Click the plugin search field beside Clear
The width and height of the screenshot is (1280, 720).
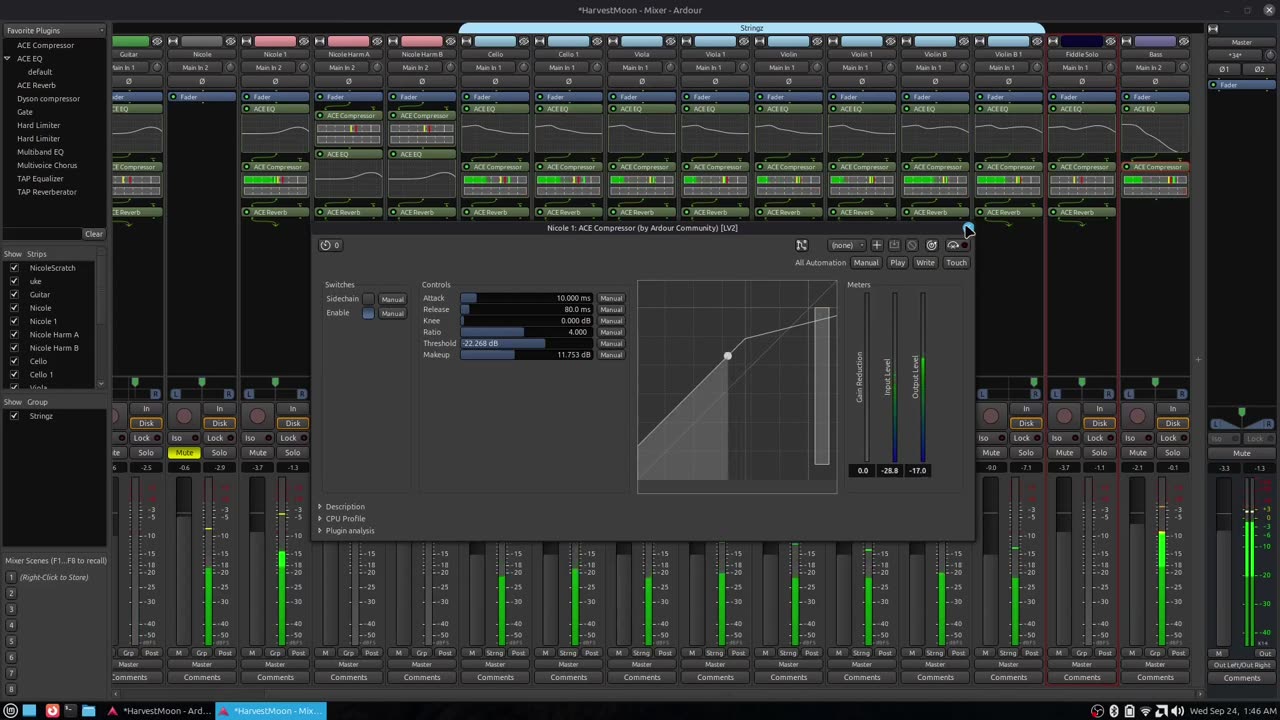pyautogui.click(x=41, y=234)
